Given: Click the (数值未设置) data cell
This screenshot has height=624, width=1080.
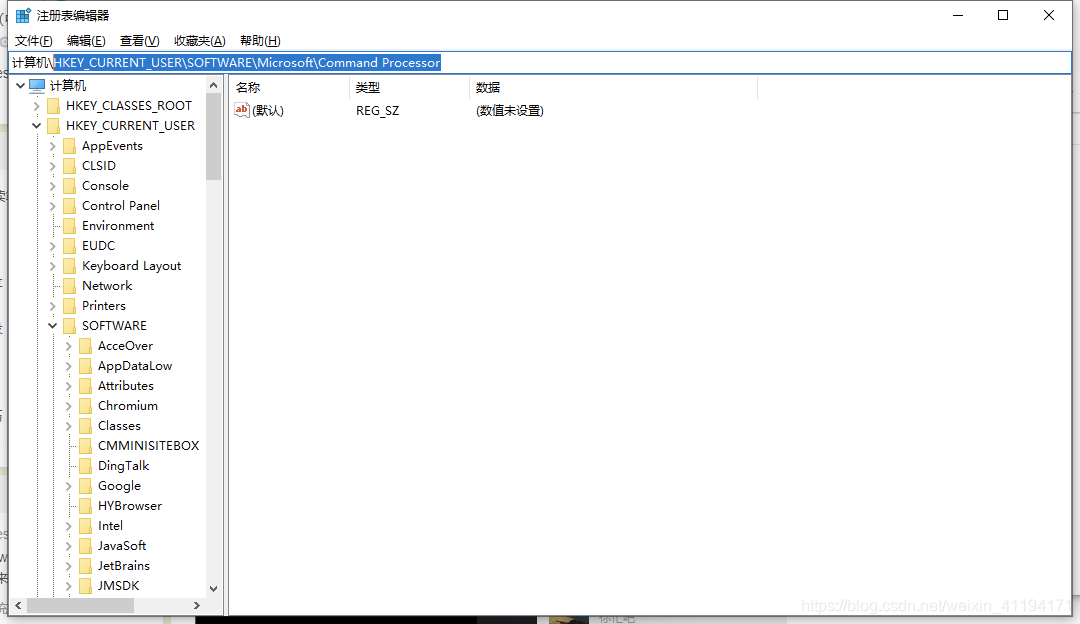Looking at the screenshot, I should (510, 110).
